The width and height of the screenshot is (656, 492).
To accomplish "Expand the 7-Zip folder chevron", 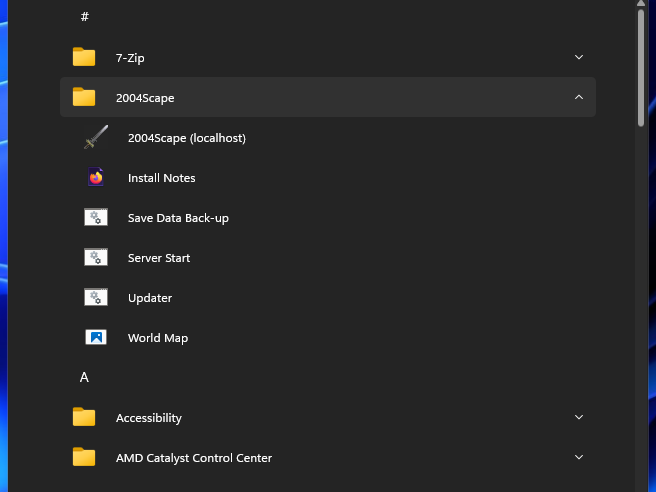I will pyautogui.click(x=579, y=58).
